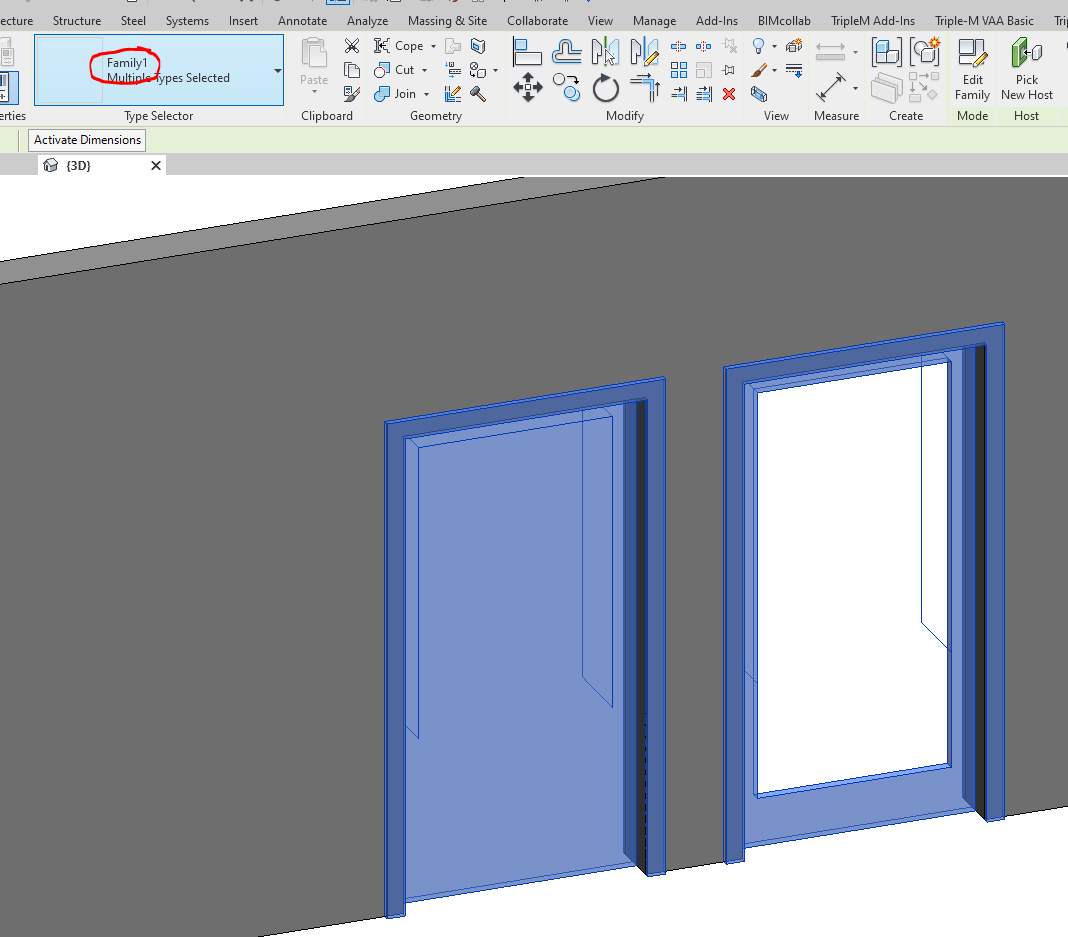1068x937 pixels.
Task: Click the red Delete icon
Action: pos(729,93)
